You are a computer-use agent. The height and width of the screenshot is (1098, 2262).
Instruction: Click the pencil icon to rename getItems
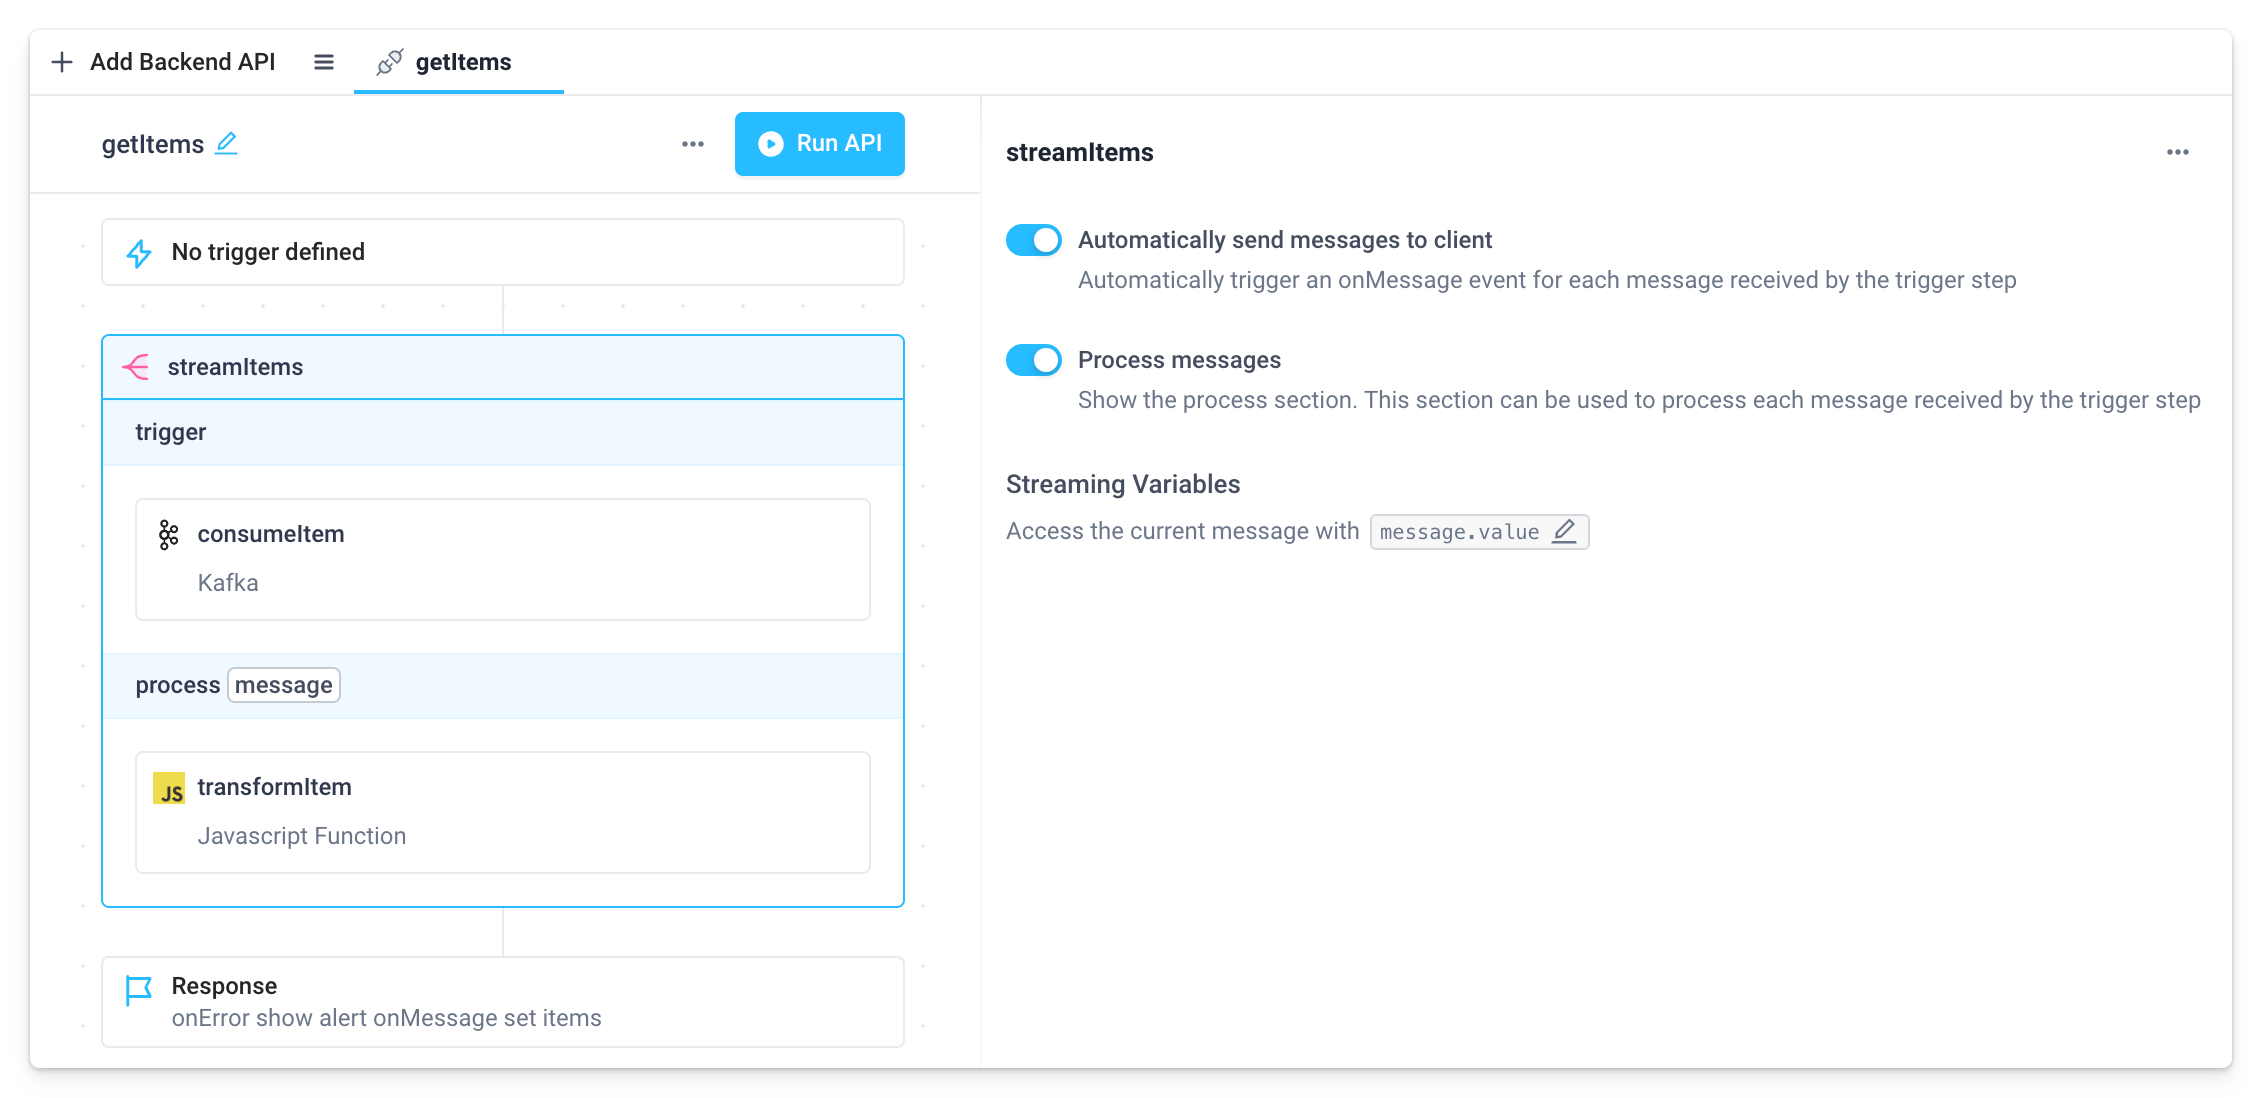(227, 144)
